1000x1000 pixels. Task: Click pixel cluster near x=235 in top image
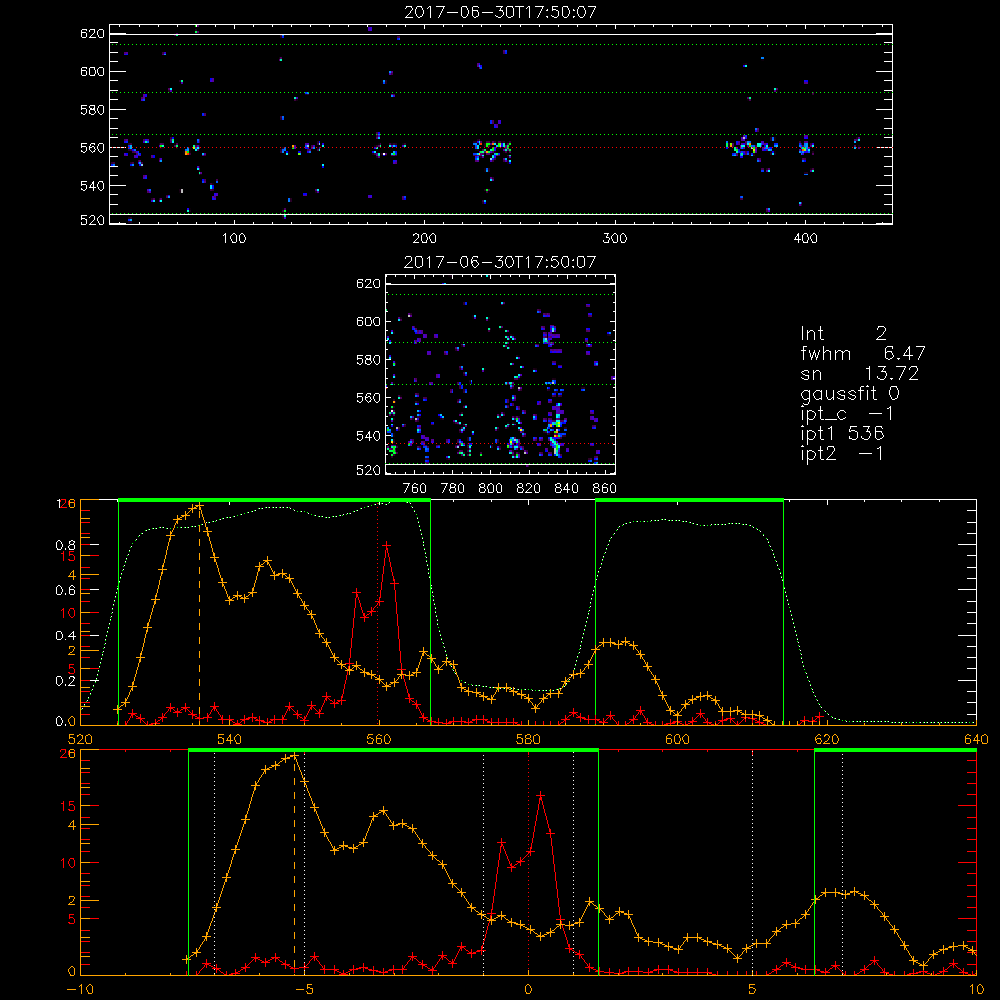(x=492, y=151)
